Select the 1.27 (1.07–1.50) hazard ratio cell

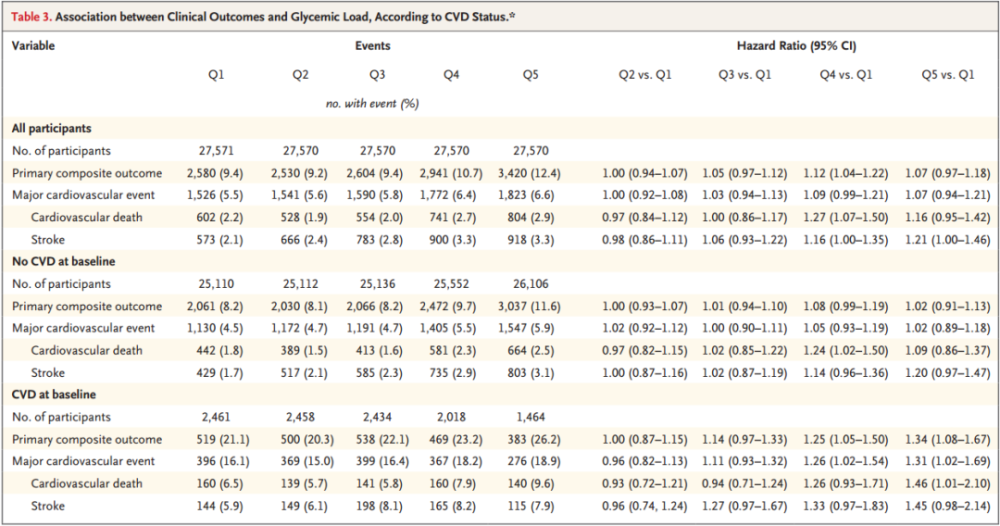point(844,218)
